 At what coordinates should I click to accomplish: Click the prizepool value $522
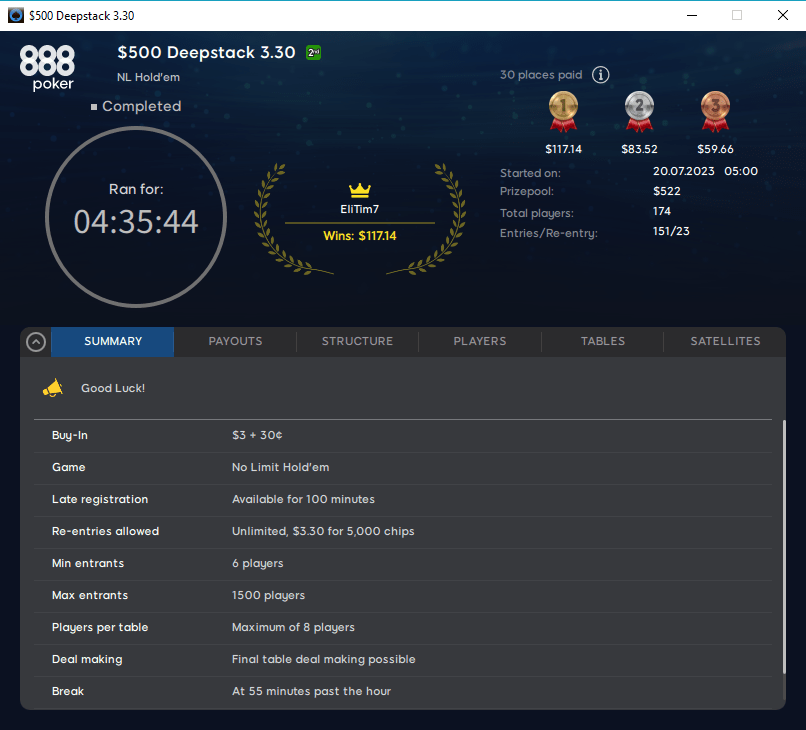(667, 191)
